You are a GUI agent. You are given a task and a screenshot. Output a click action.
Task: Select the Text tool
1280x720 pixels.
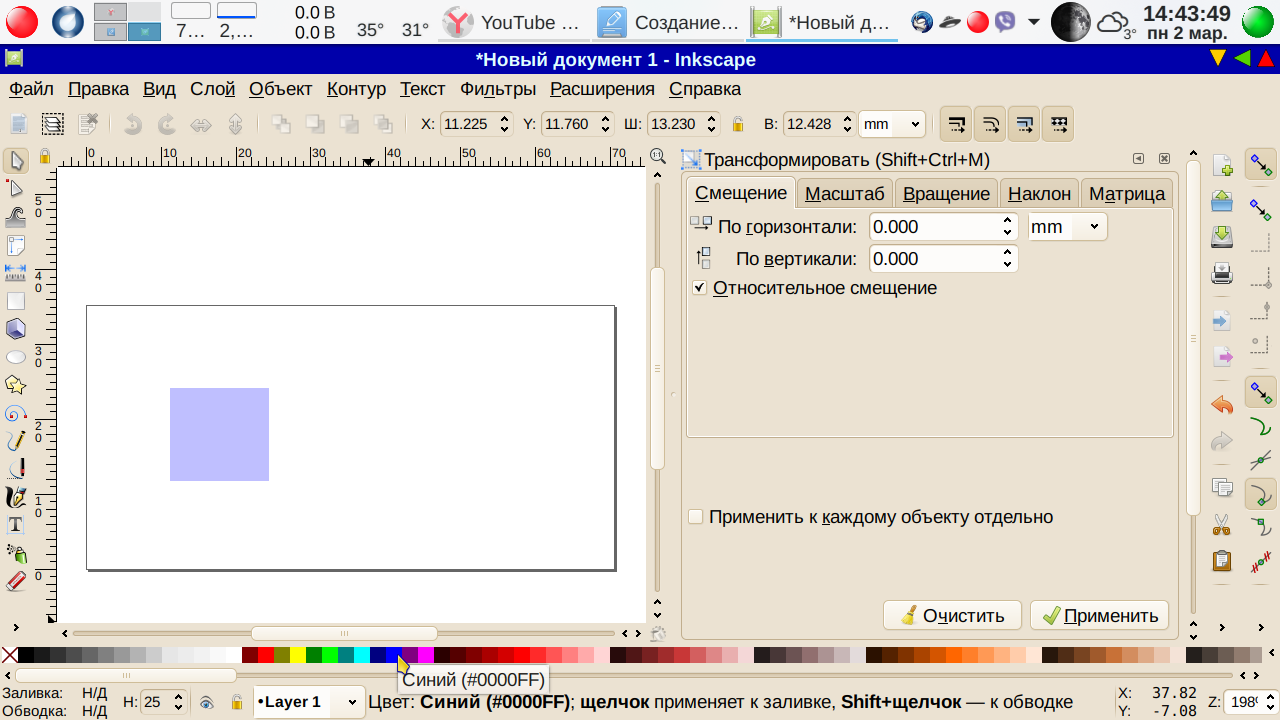click(x=15, y=525)
